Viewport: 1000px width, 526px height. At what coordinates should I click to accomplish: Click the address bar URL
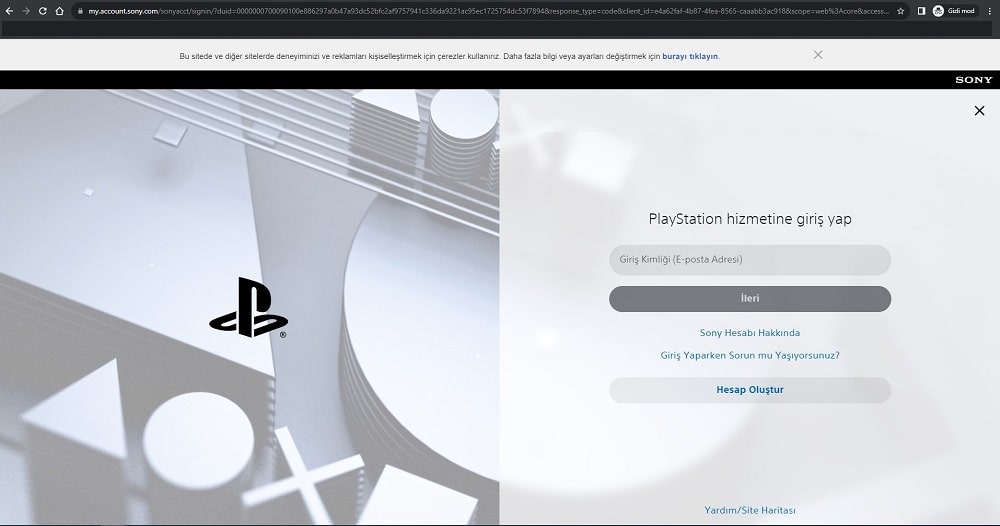pos(488,11)
